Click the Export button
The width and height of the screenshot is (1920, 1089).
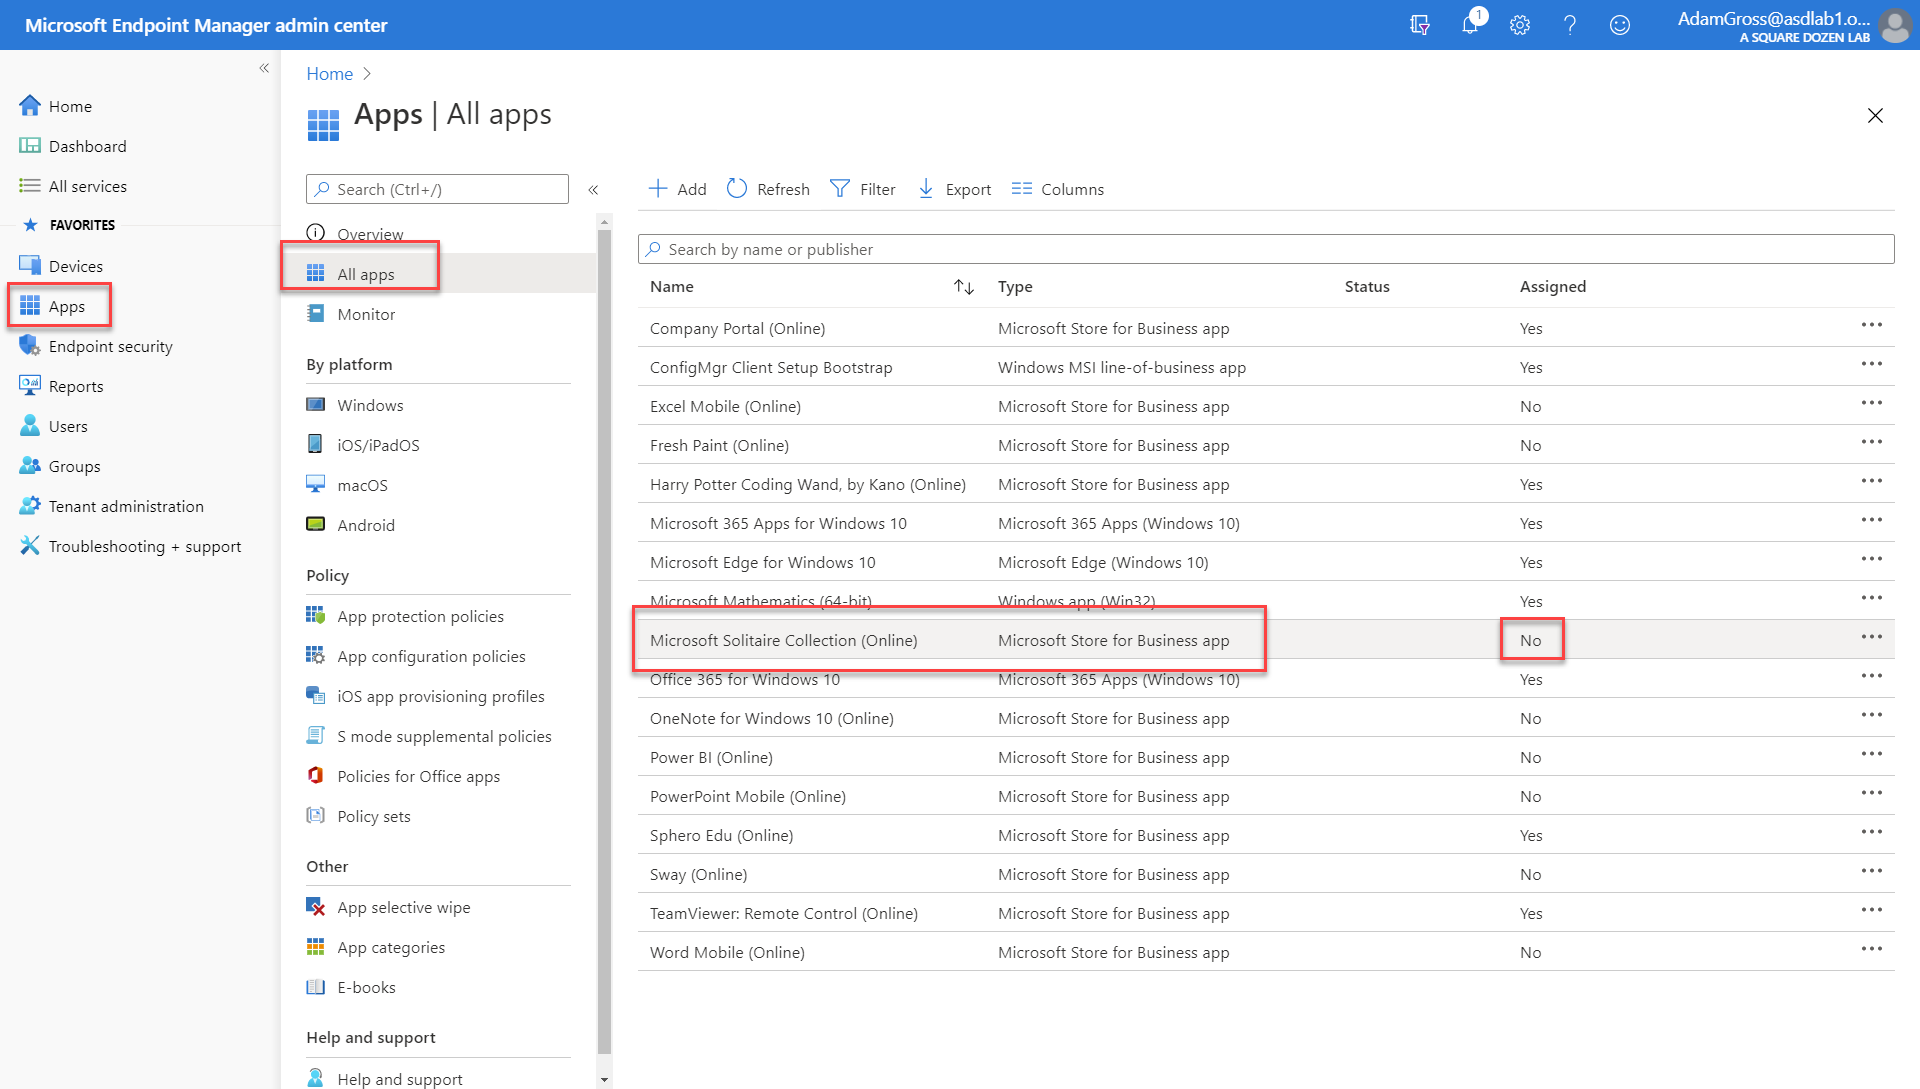(x=954, y=189)
